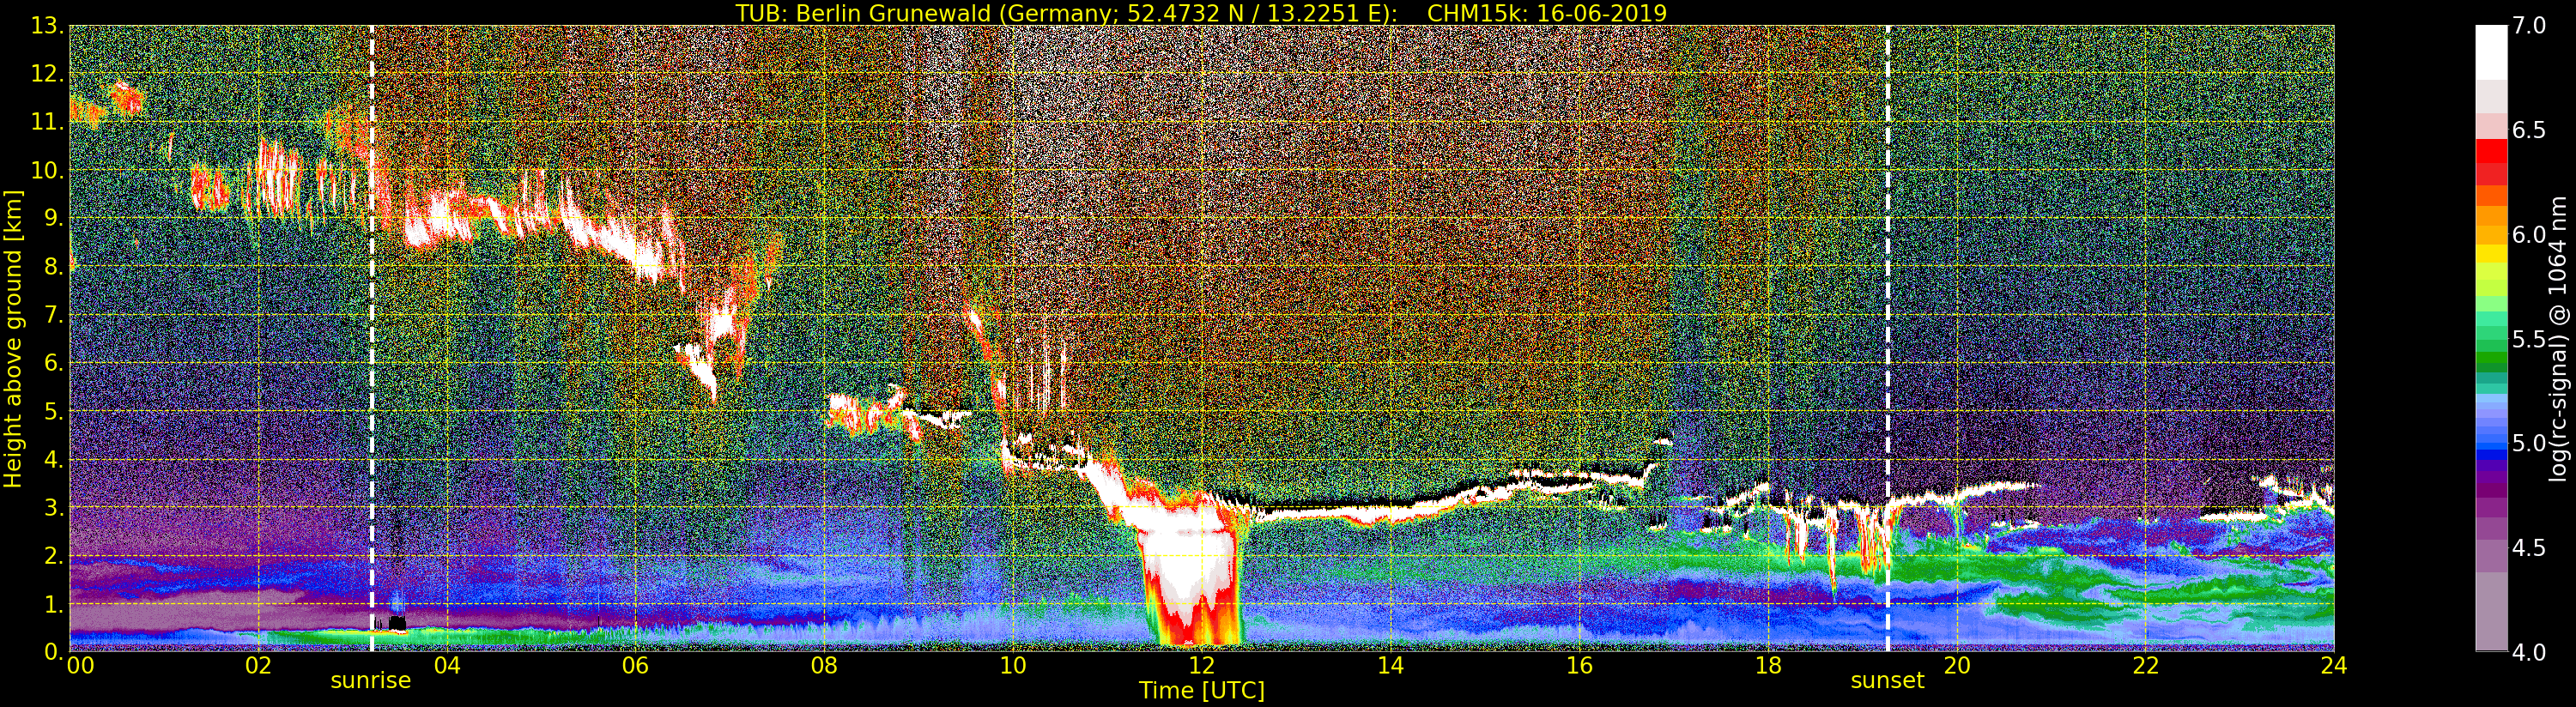Click the height axis tick '9.'
This screenshot has width=2576, height=707.
[54, 218]
